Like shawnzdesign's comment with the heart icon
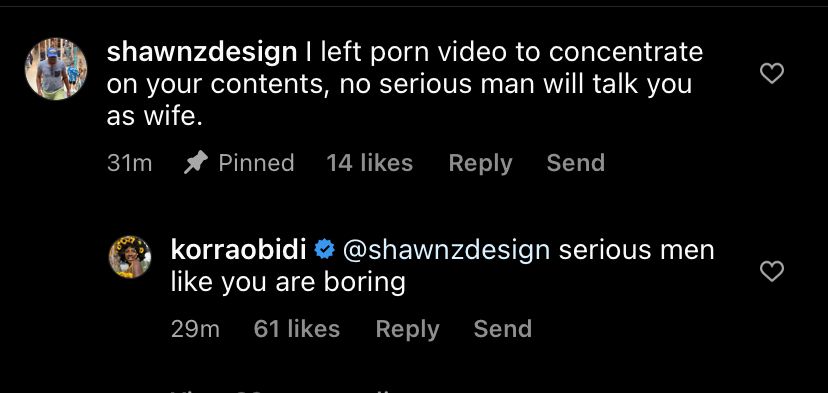828x393 pixels. pyautogui.click(x=771, y=73)
